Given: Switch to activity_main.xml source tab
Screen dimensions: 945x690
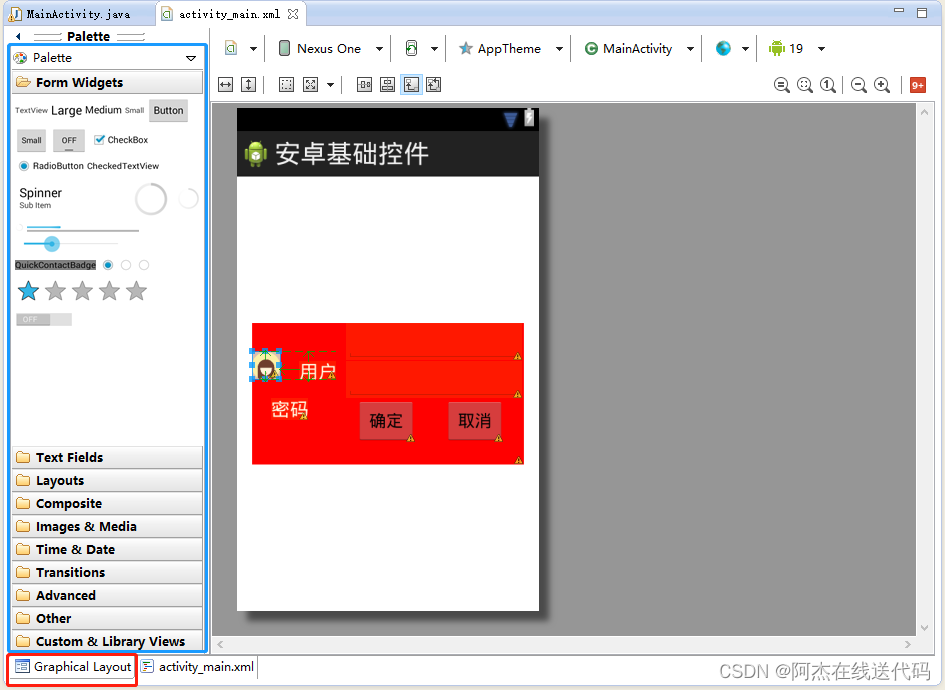Looking at the screenshot, I should click(198, 667).
